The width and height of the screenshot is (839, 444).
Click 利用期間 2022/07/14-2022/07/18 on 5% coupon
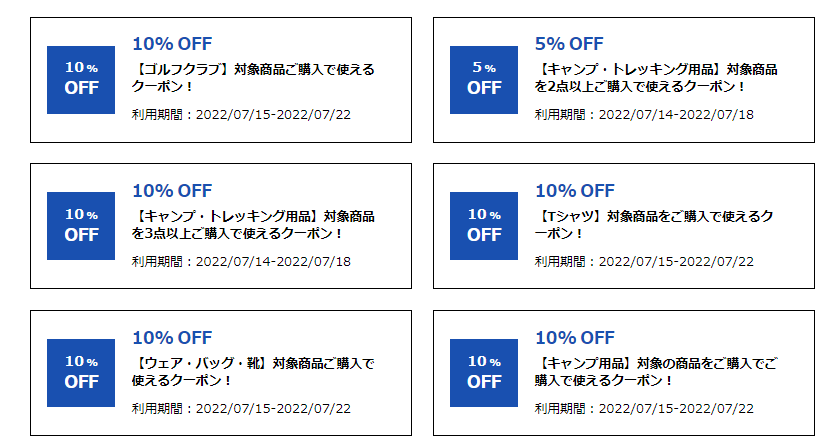coord(644,114)
